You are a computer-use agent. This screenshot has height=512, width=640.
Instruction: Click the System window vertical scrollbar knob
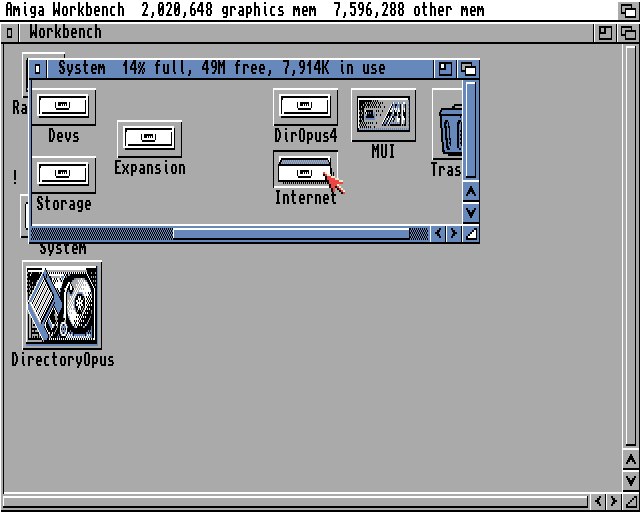[471, 130]
